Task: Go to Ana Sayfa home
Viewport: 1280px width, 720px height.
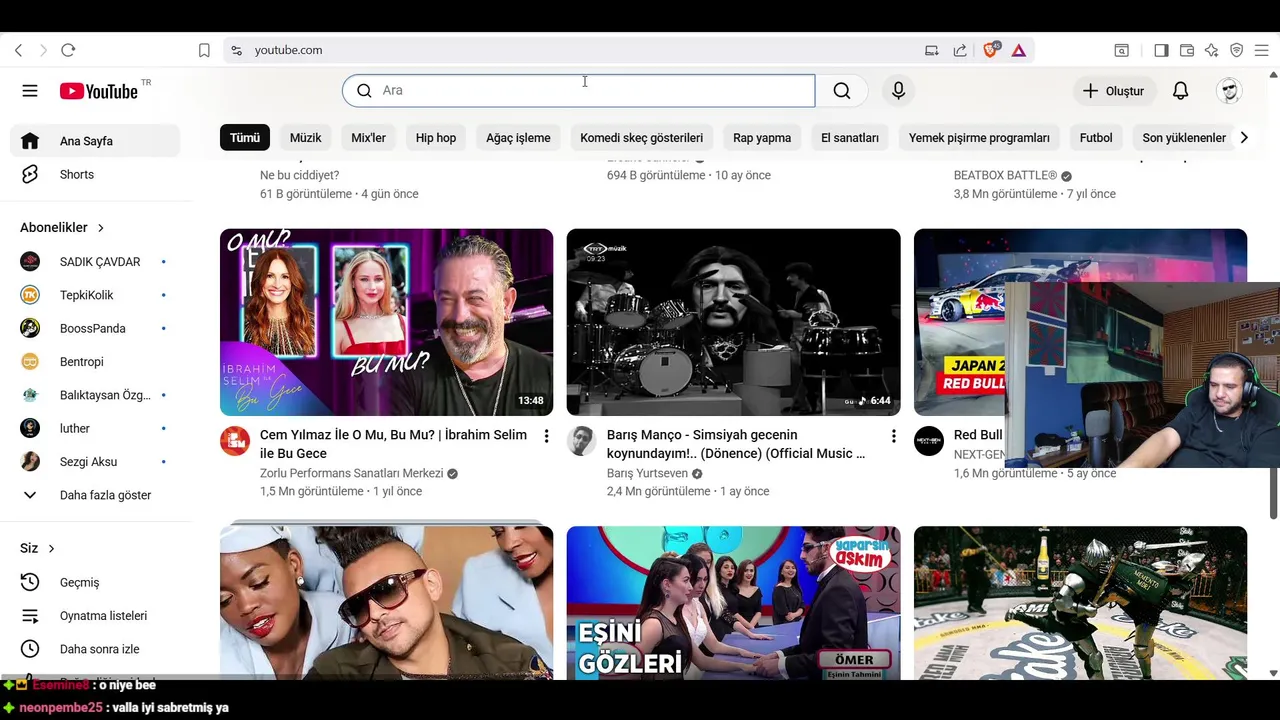Action: point(95,141)
